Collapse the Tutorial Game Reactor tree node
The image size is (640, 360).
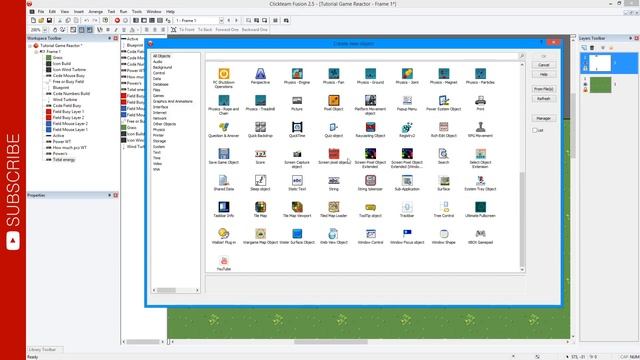(x=30, y=46)
